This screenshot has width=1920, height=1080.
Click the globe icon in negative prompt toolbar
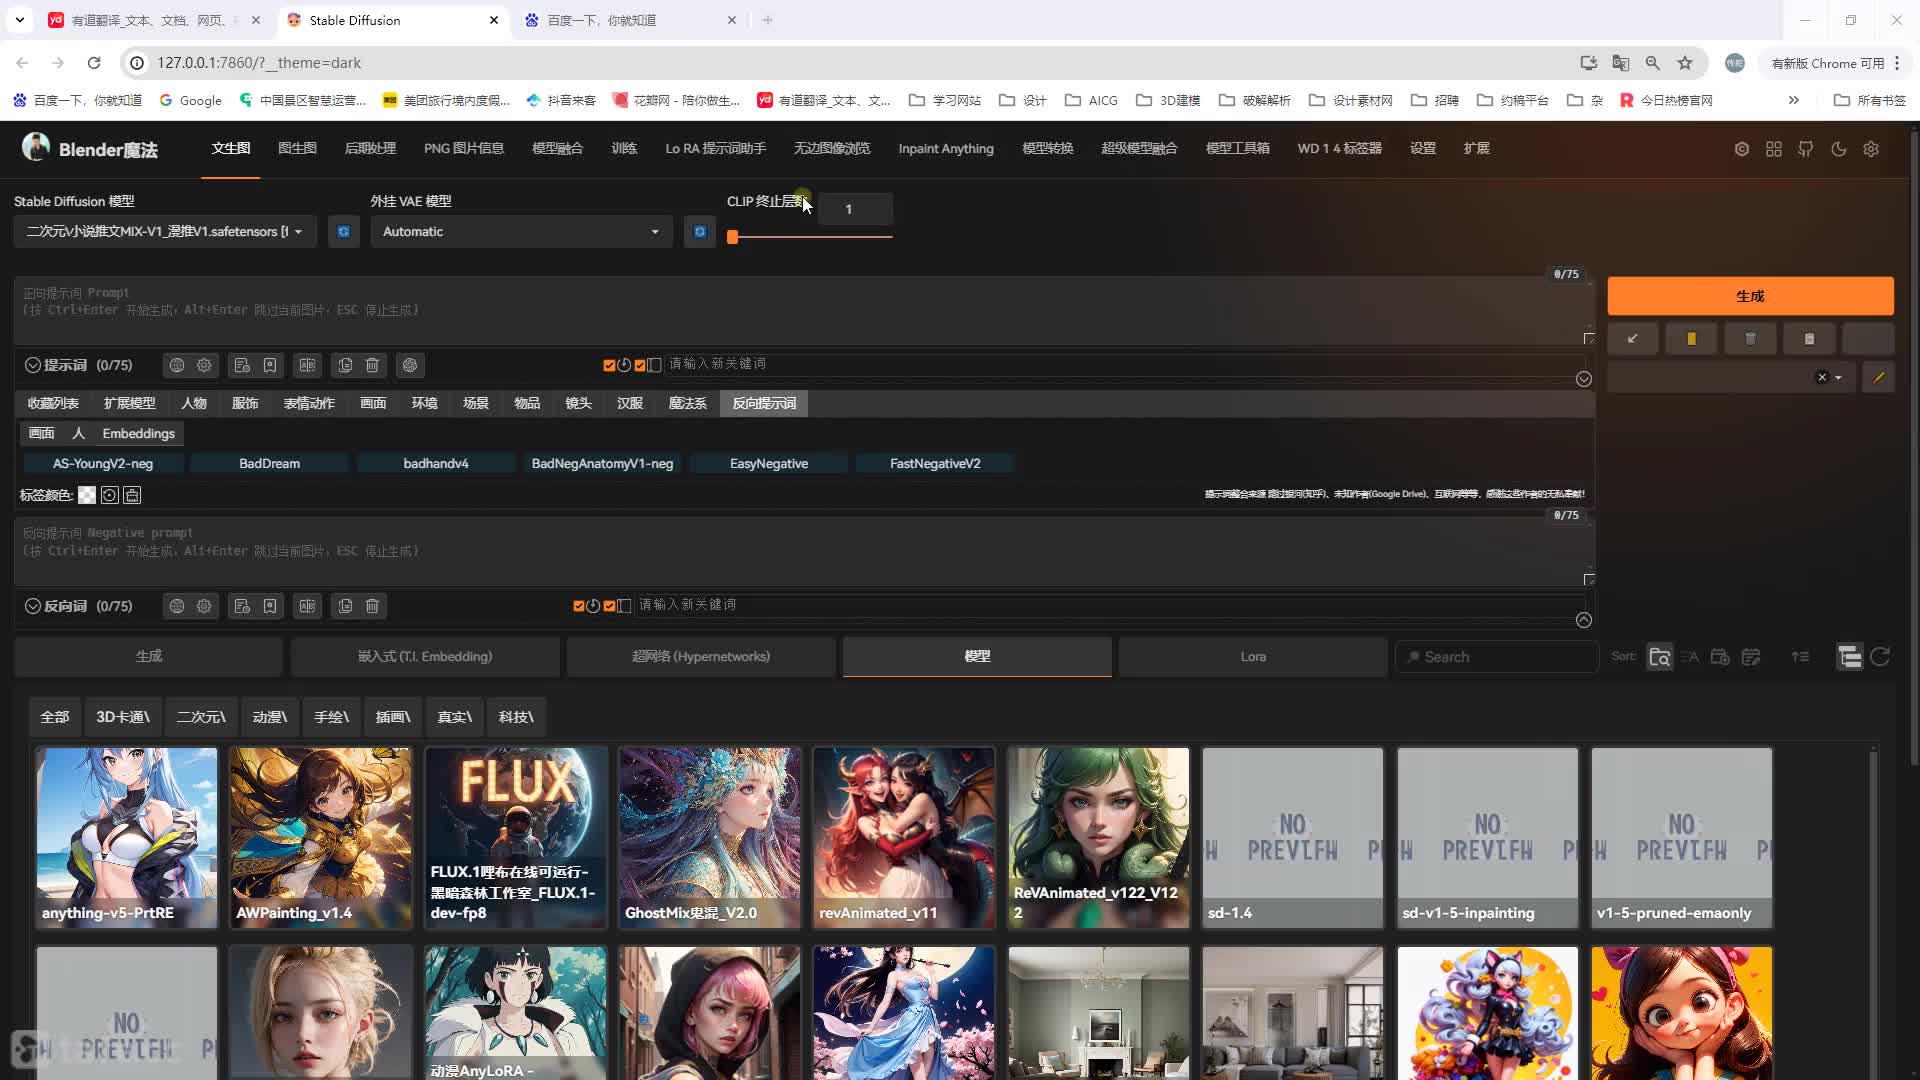pos(177,607)
